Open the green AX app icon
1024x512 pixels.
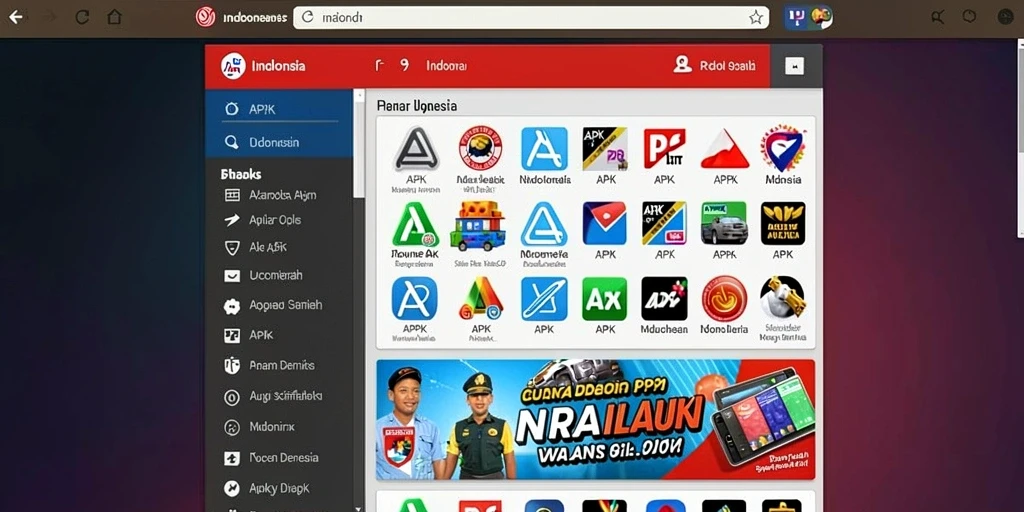[x=604, y=298]
